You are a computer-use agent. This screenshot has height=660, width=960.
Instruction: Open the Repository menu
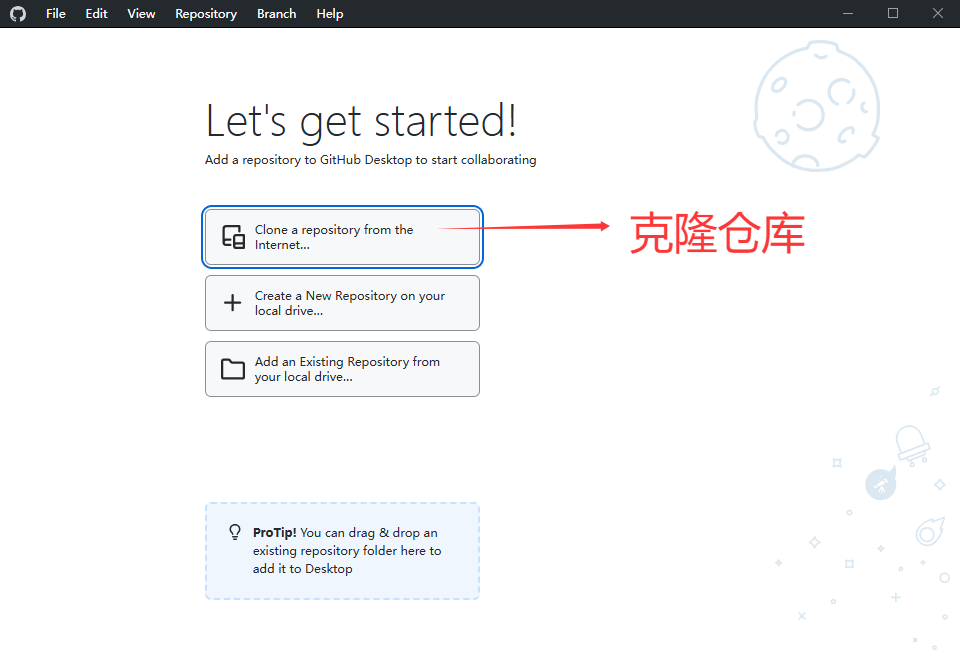206,14
